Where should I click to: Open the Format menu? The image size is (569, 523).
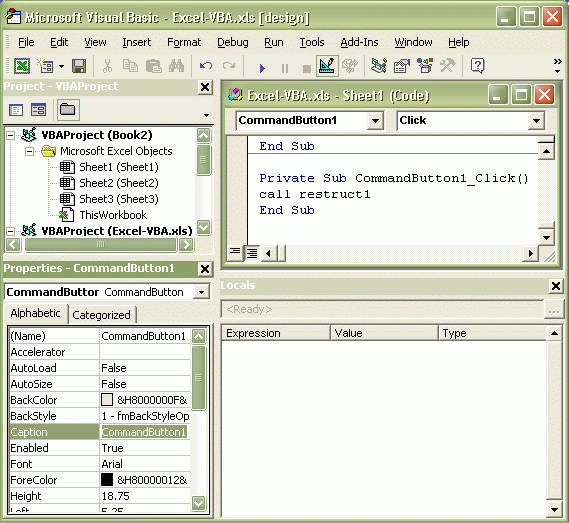(x=184, y=42)
